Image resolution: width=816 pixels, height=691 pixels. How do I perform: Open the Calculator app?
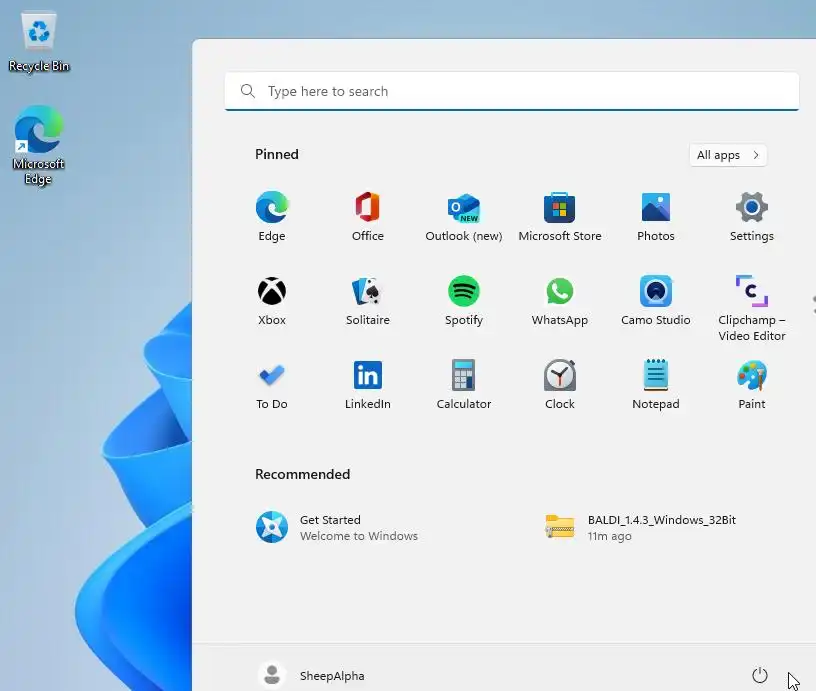pyautogui.click(x=464, y=384)
